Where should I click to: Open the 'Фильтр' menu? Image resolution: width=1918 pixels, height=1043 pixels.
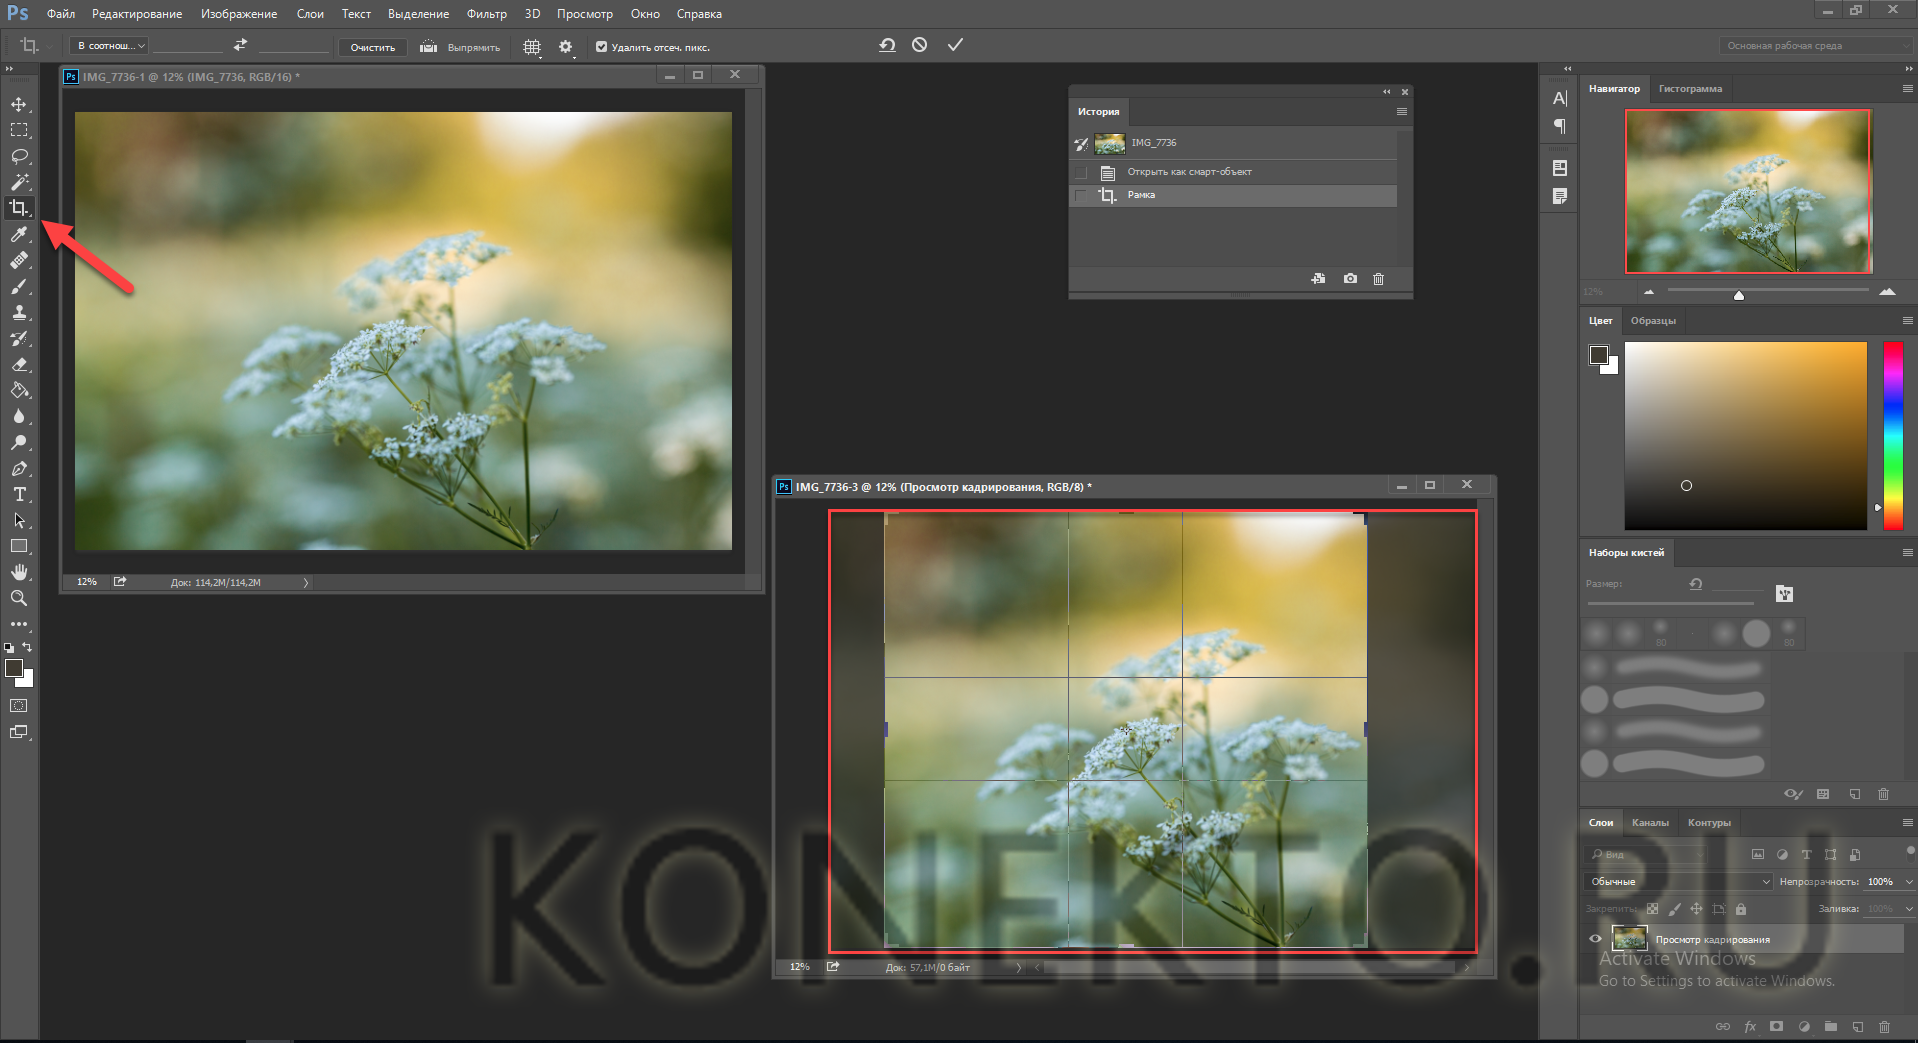[x=486, y=14]
